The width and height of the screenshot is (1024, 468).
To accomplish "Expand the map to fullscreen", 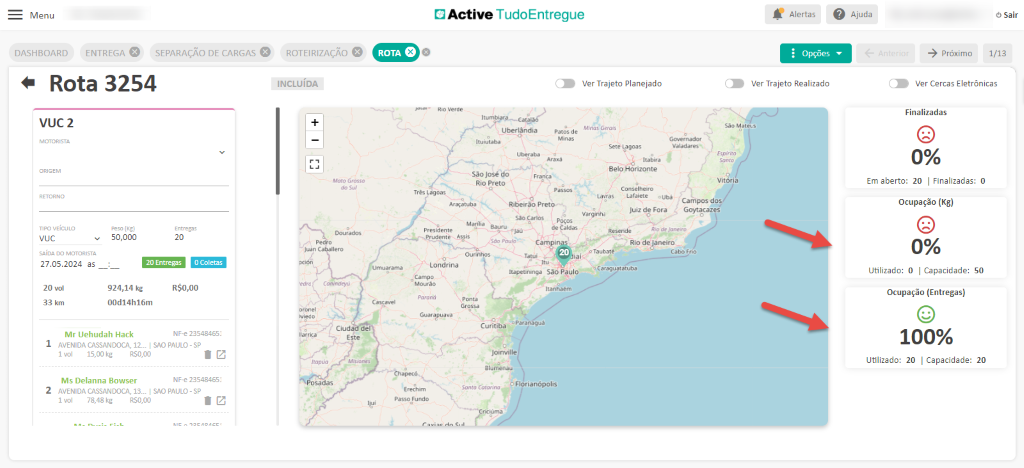I will [x=315, y=164].
